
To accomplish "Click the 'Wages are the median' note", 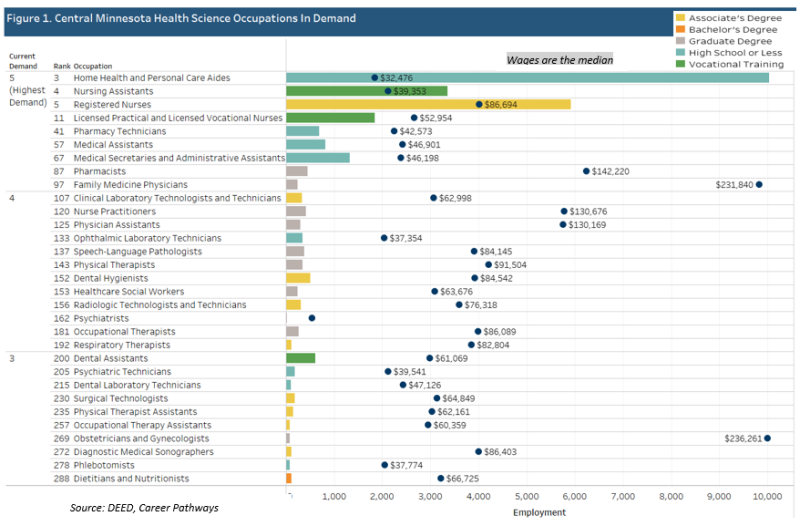I will coord(560,60).
